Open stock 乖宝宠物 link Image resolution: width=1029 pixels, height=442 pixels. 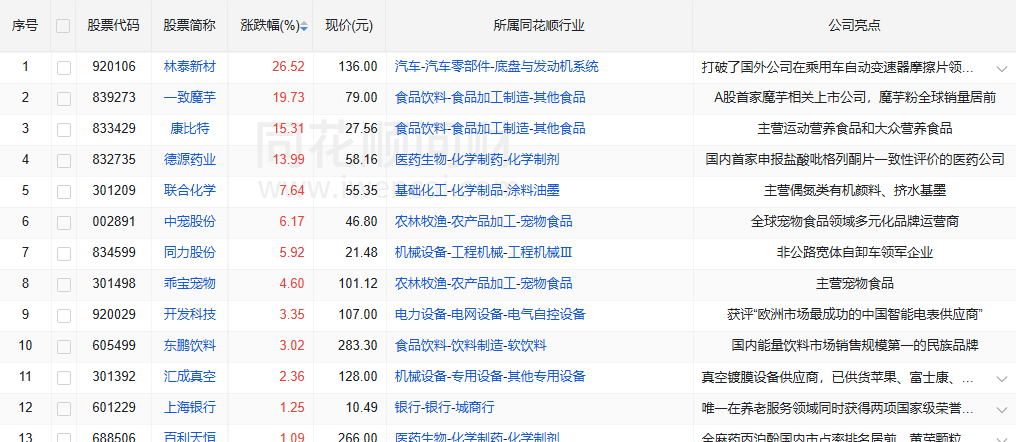click(x=190, y=283)
